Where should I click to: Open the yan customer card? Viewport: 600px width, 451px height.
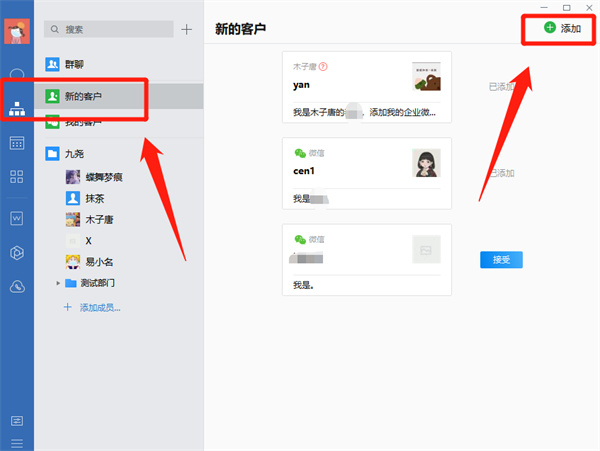(367, 87)
